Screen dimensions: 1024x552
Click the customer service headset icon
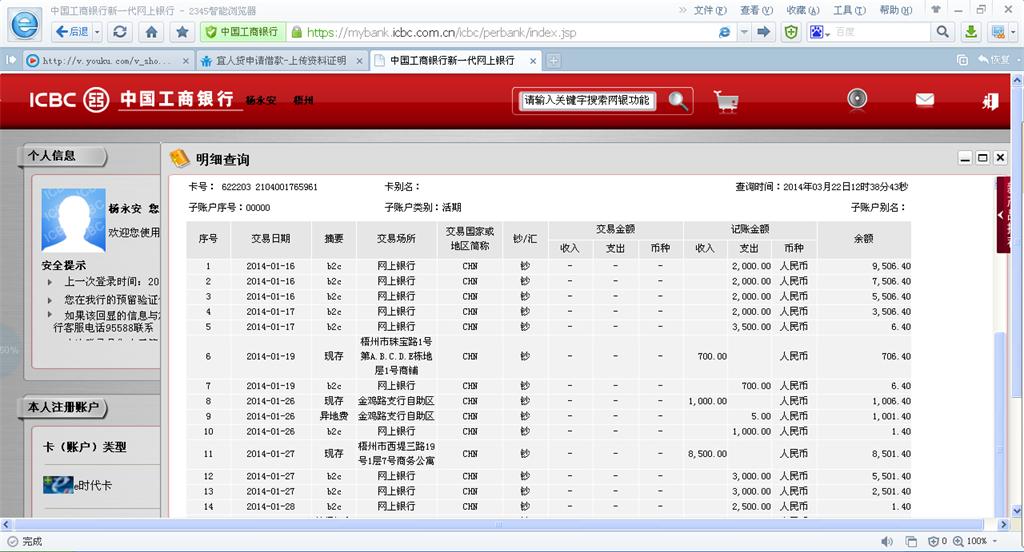coord(856,99)
